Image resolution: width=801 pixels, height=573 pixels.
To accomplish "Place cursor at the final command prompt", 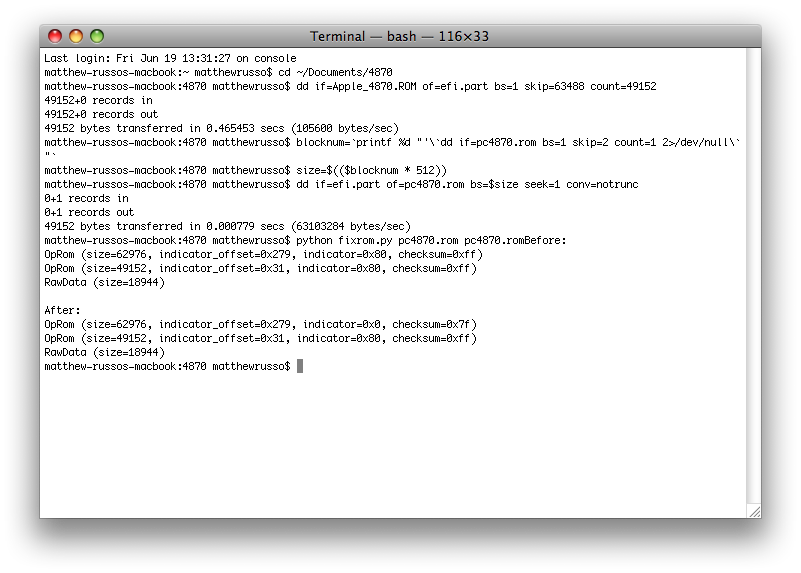I will coord(300,366).
